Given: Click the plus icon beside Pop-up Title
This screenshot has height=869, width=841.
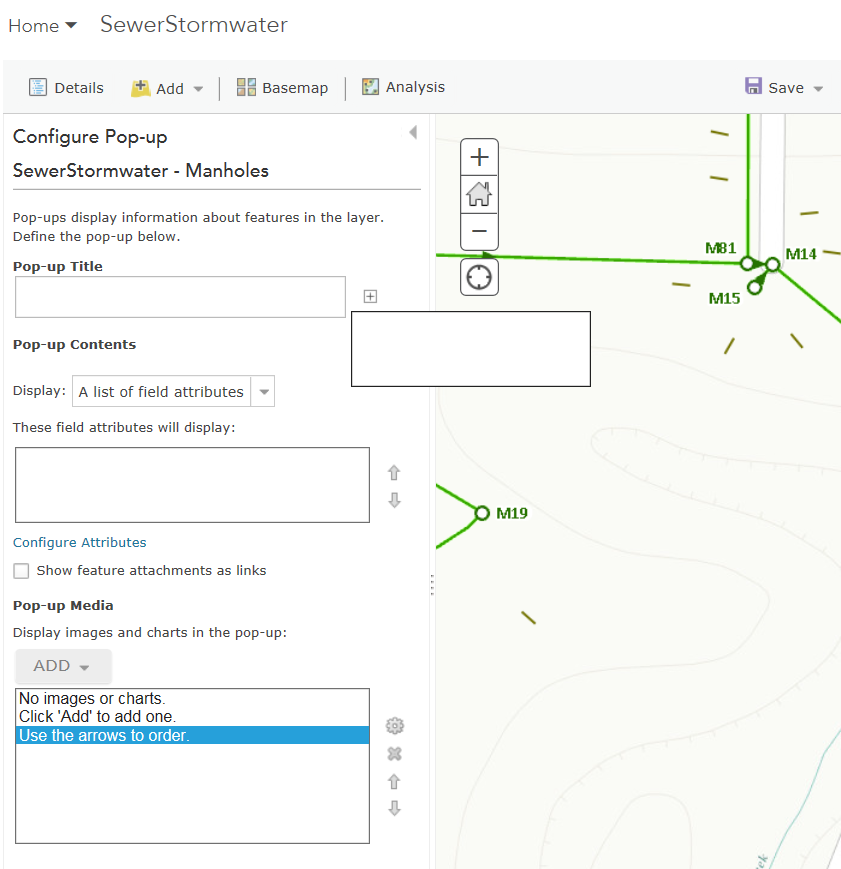Looking at the screenshot, I should point(370,296).
